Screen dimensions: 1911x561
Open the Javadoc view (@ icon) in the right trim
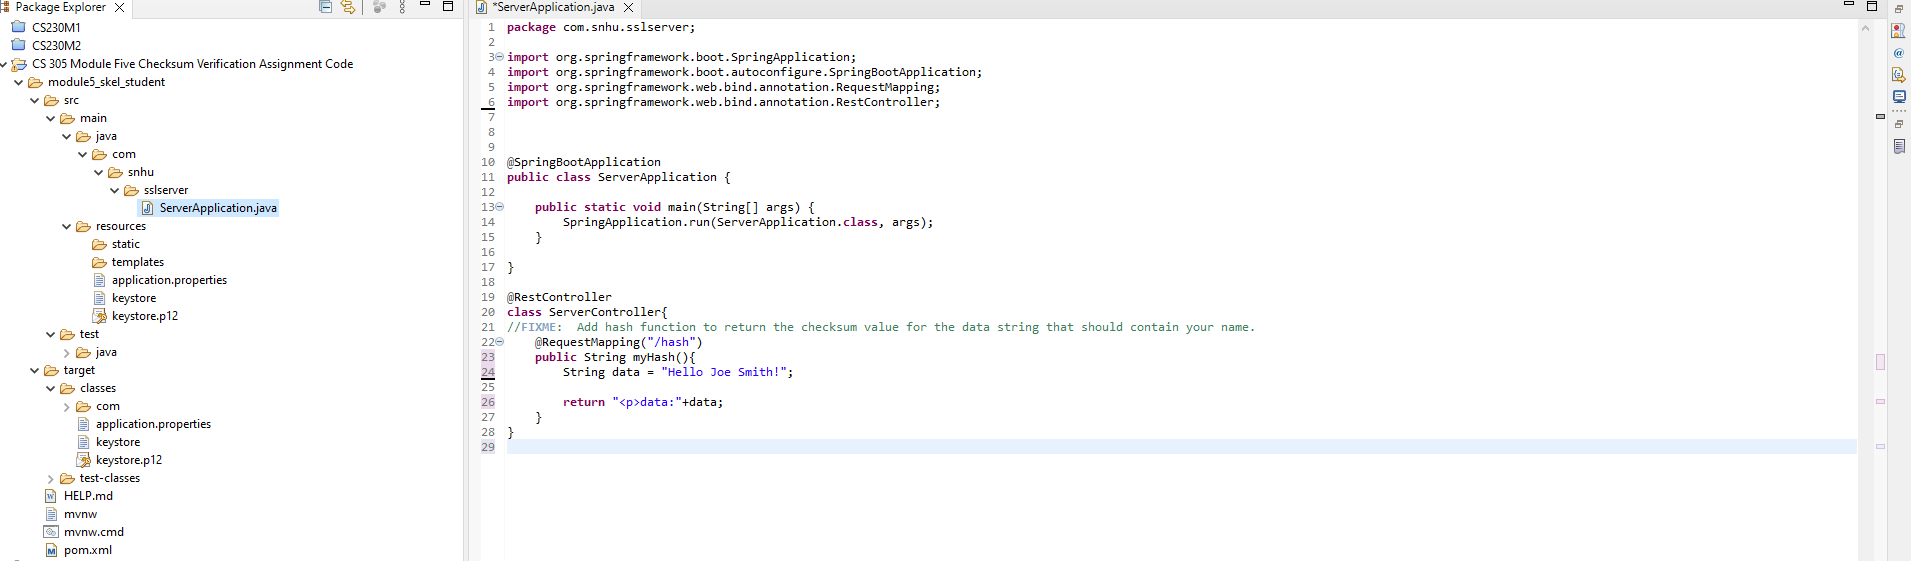[1898, 53]
